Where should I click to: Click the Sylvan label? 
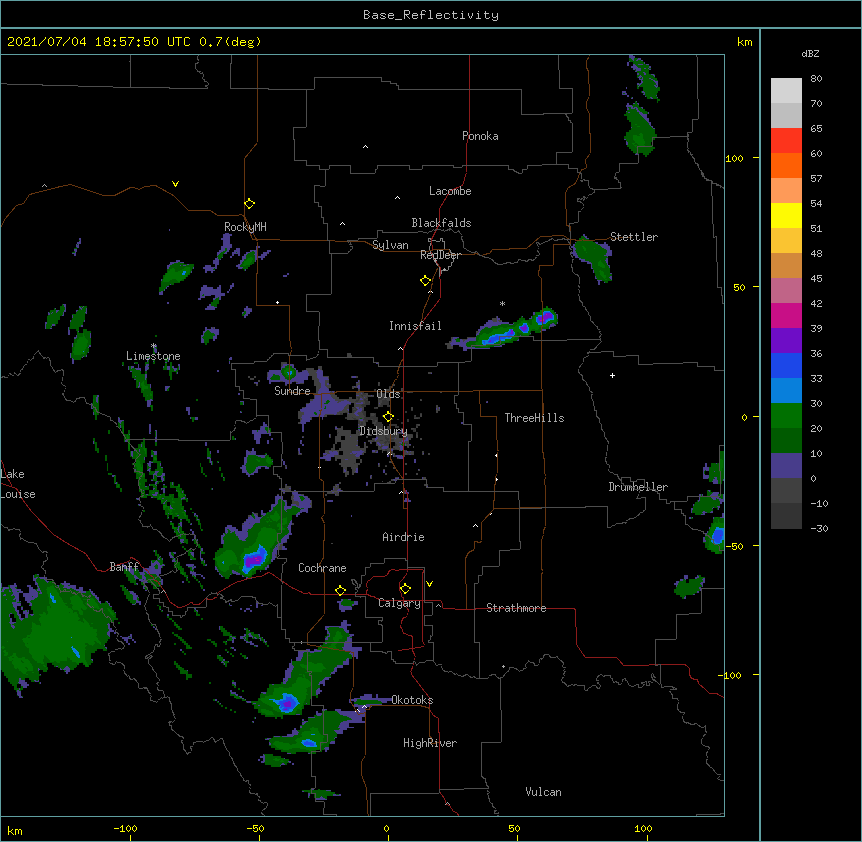coord(390,245)
